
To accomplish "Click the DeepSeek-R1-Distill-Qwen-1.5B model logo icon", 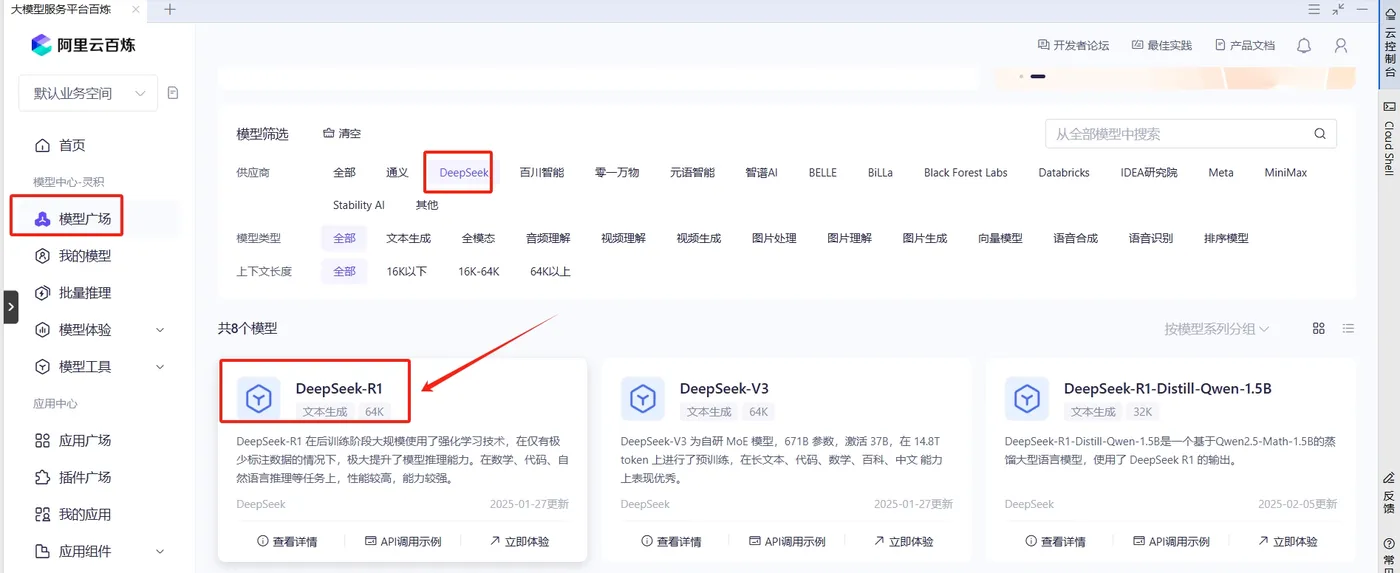I will (x=1027, y=399).
